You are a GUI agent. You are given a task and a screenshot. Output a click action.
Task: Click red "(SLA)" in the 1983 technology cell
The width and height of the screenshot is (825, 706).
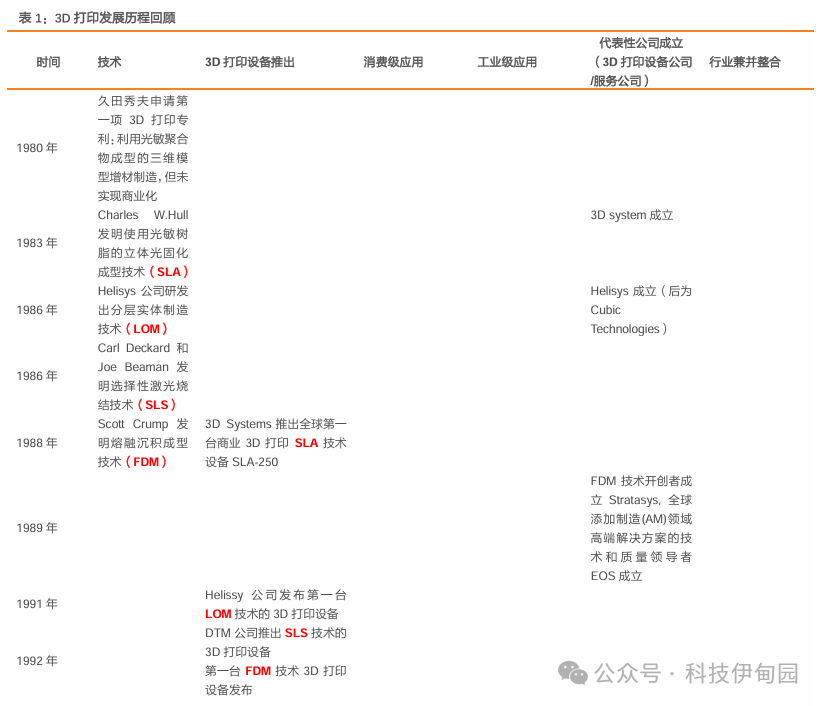[x=169, y=272]
